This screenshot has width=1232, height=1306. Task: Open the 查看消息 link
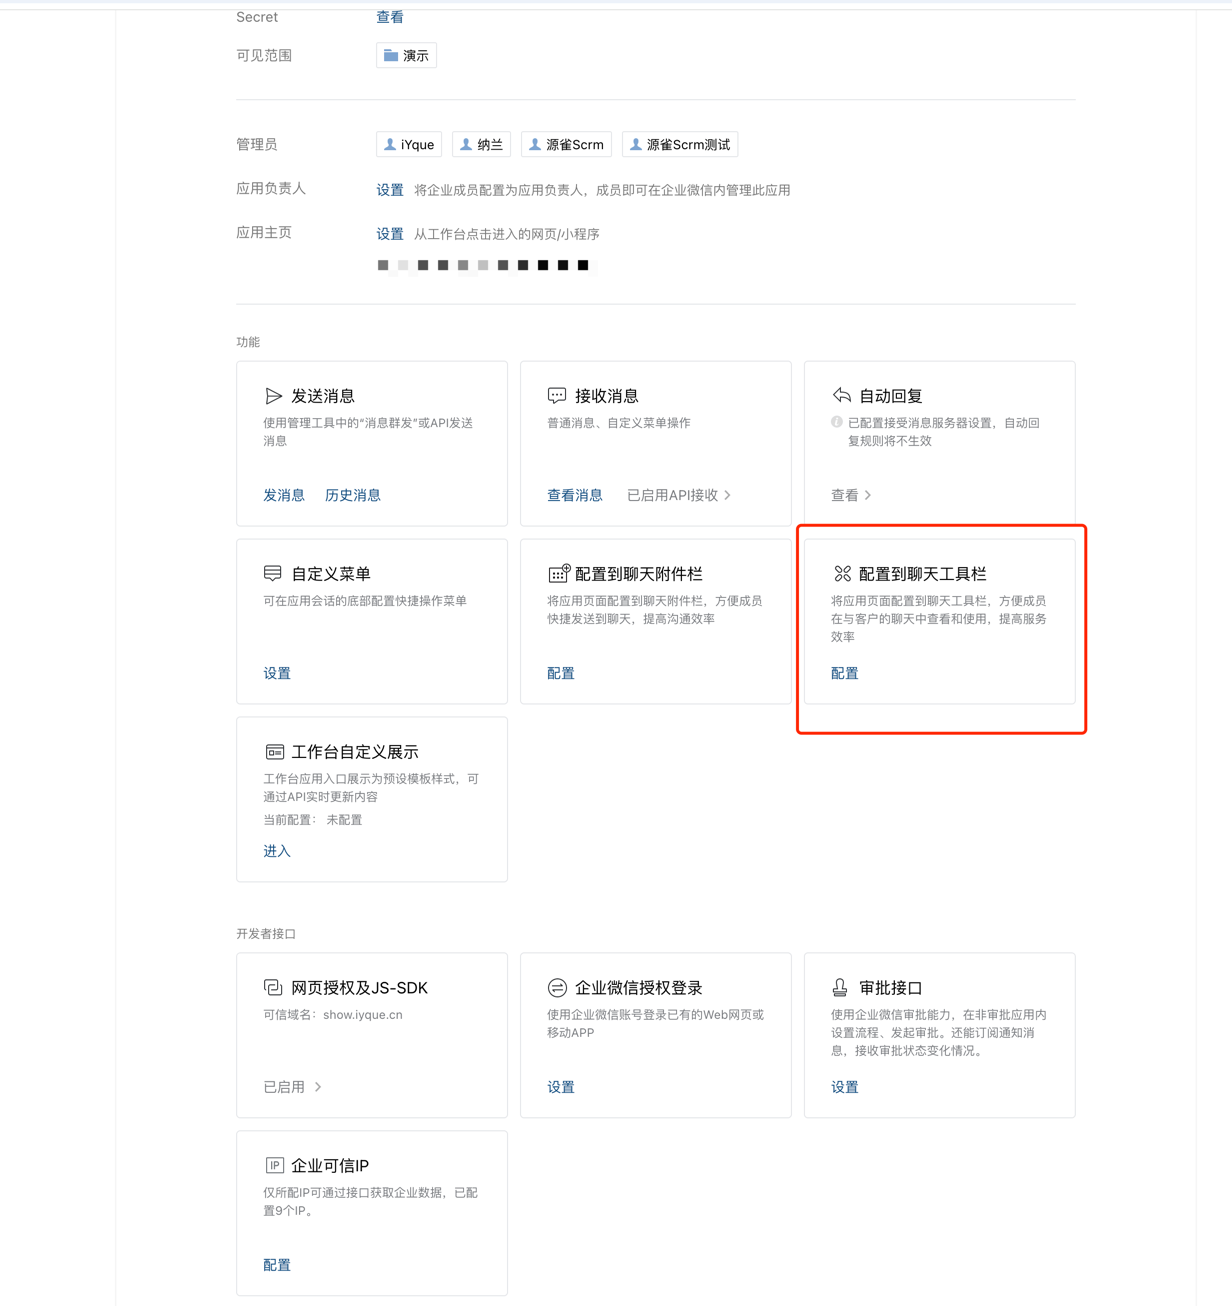575,495
